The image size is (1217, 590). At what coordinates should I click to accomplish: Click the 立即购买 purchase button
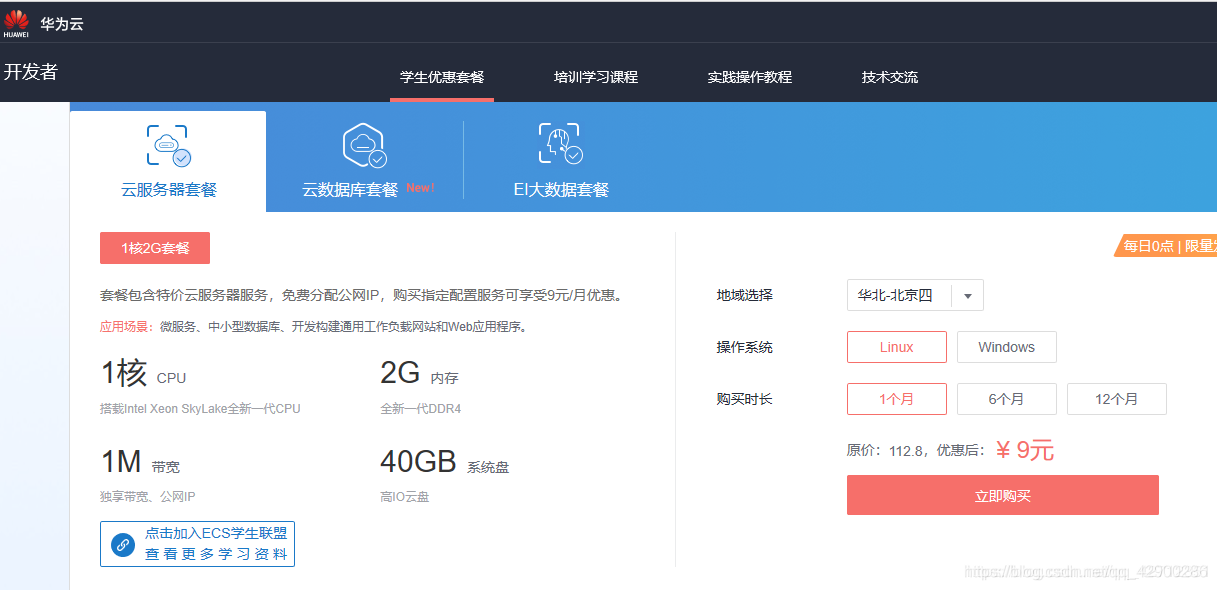pyautogui.click(x=1002, y=494)
